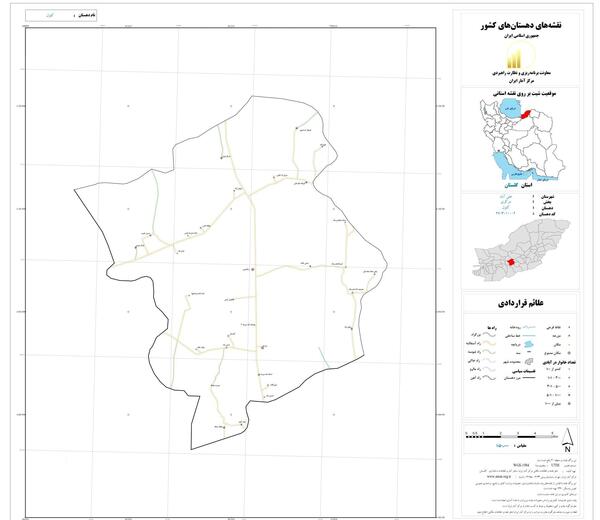Viewport: 600px width, 520px height.
Task: Click the motorway line symbol in the legend
Action: pyautogui.click(x=489, y=335)
